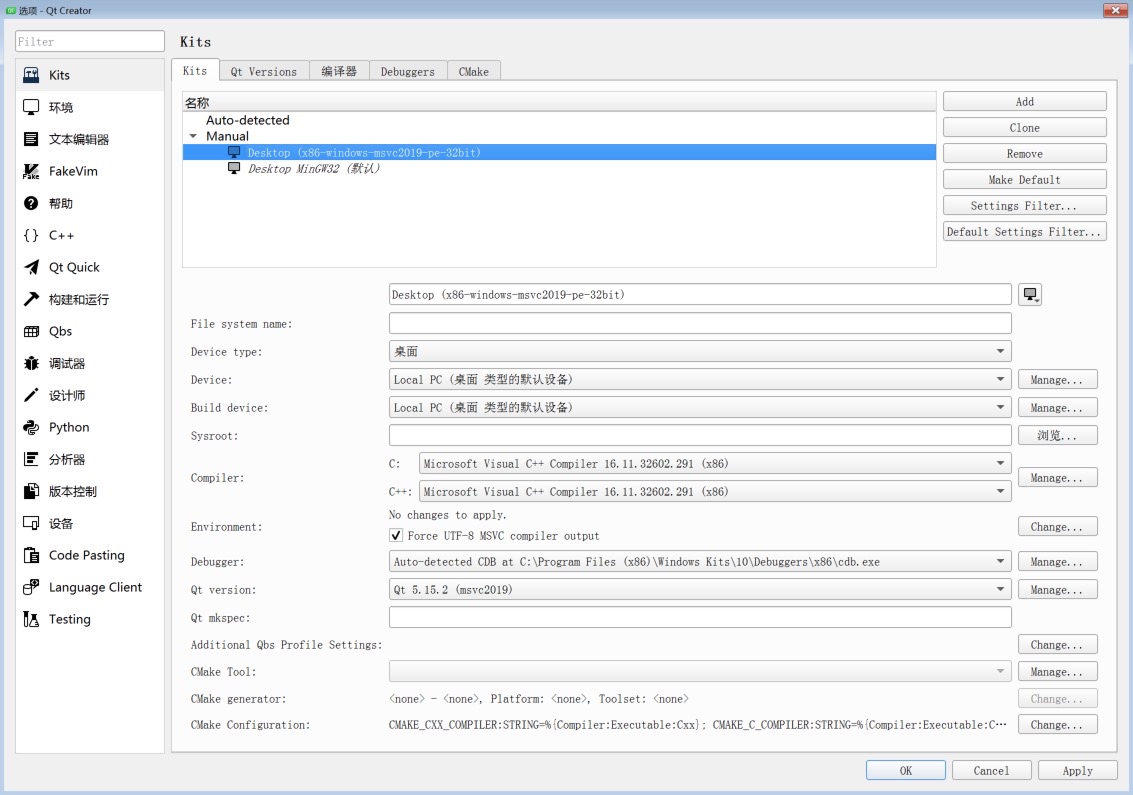Click the File system name field
The image size is (1133, 795).
[x=699, y=323]
